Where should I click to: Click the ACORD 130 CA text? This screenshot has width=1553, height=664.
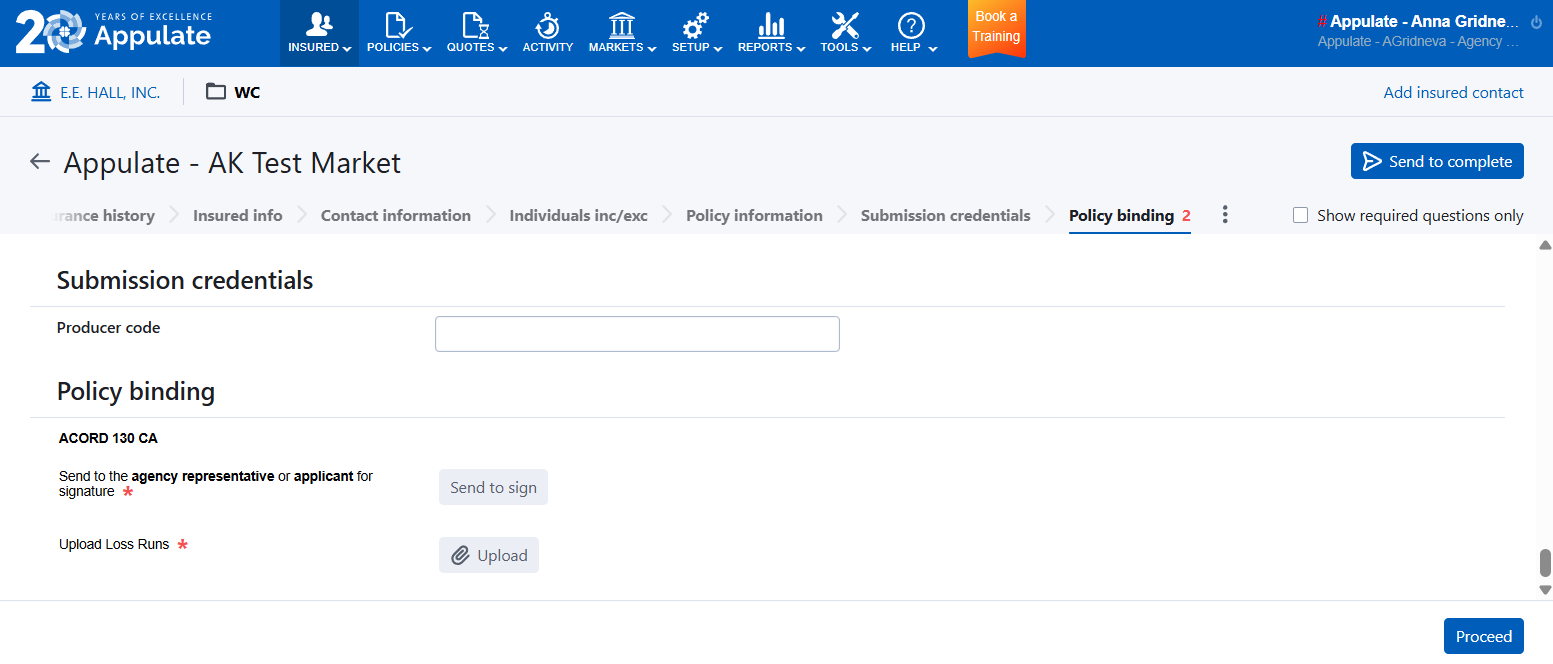[x=108, y=438]
